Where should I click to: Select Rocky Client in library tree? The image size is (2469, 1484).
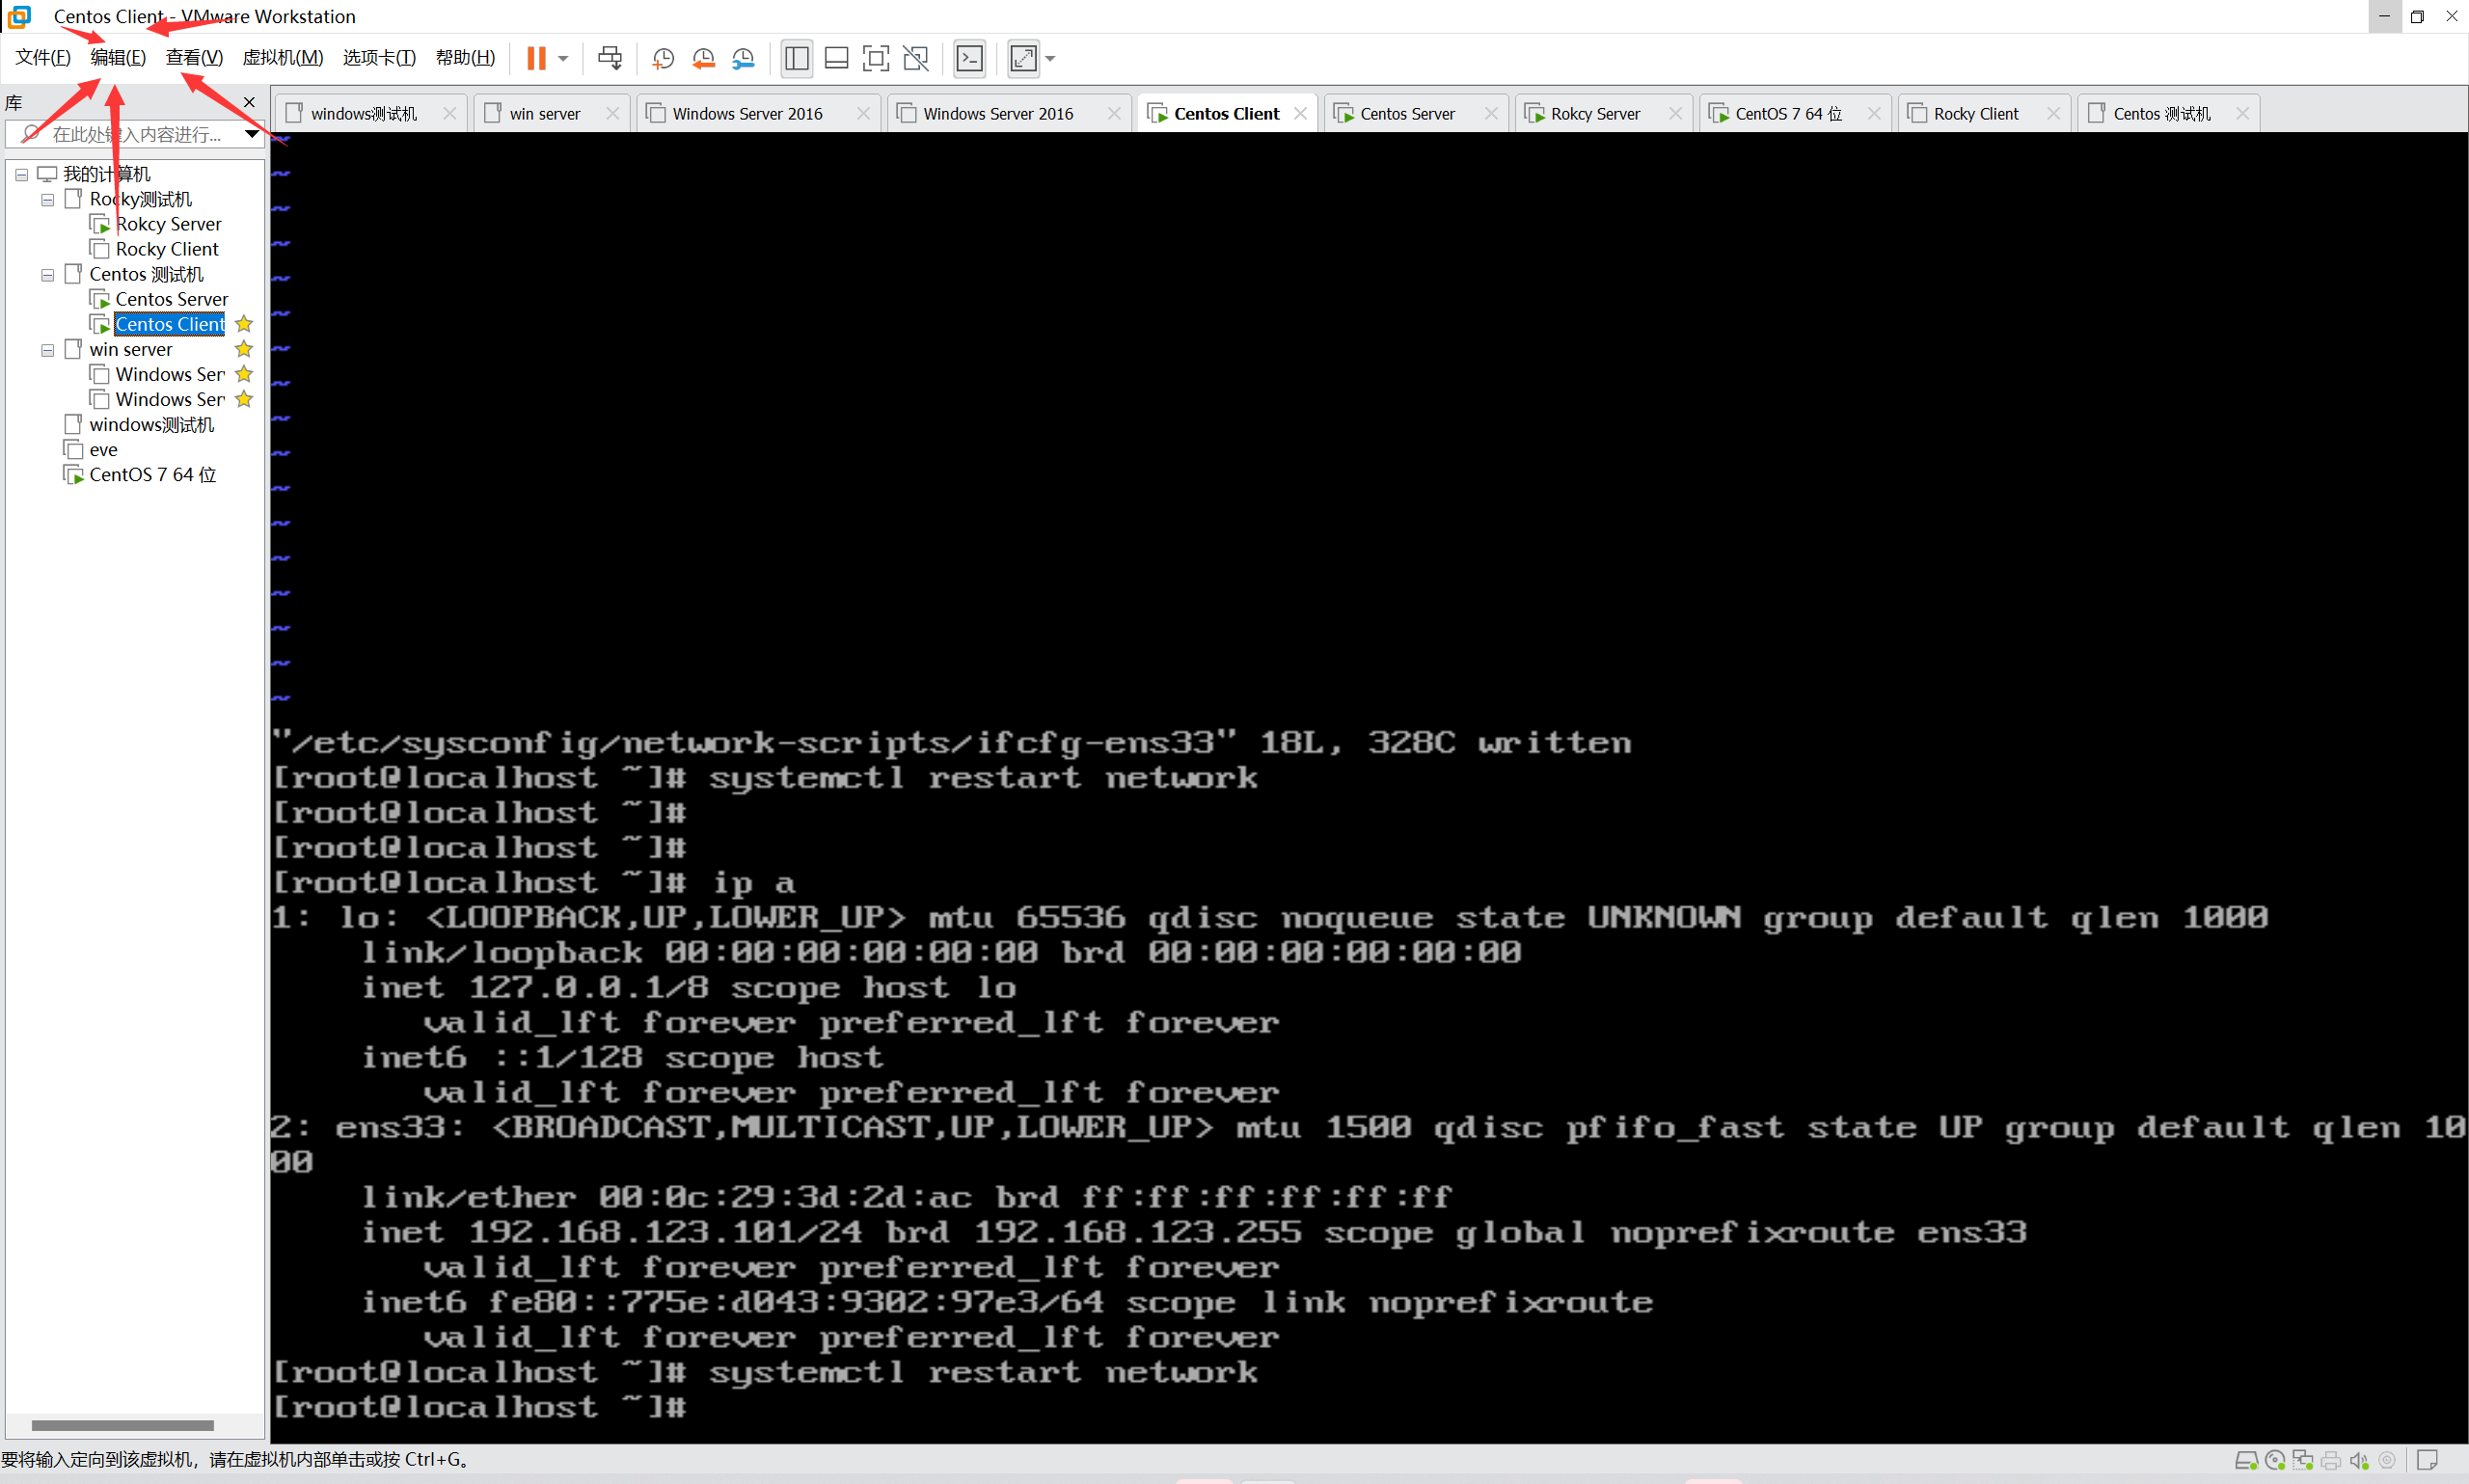(166, 249)
